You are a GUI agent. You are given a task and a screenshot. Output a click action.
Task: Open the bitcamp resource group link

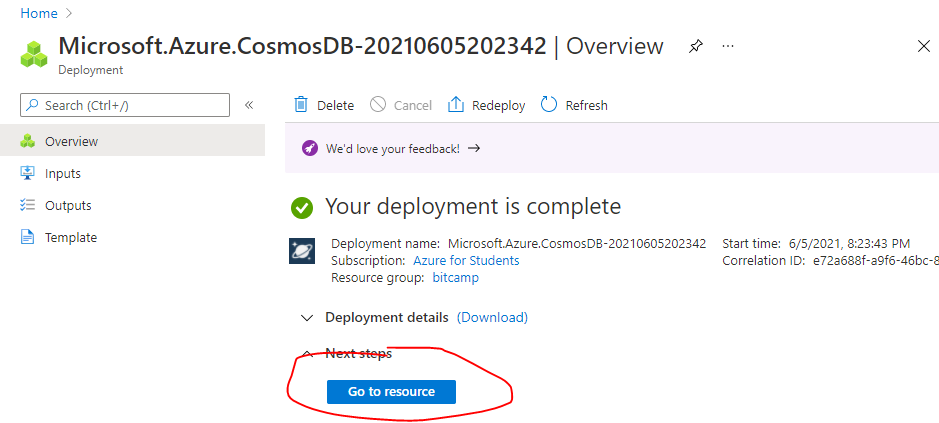coord(456,278)
